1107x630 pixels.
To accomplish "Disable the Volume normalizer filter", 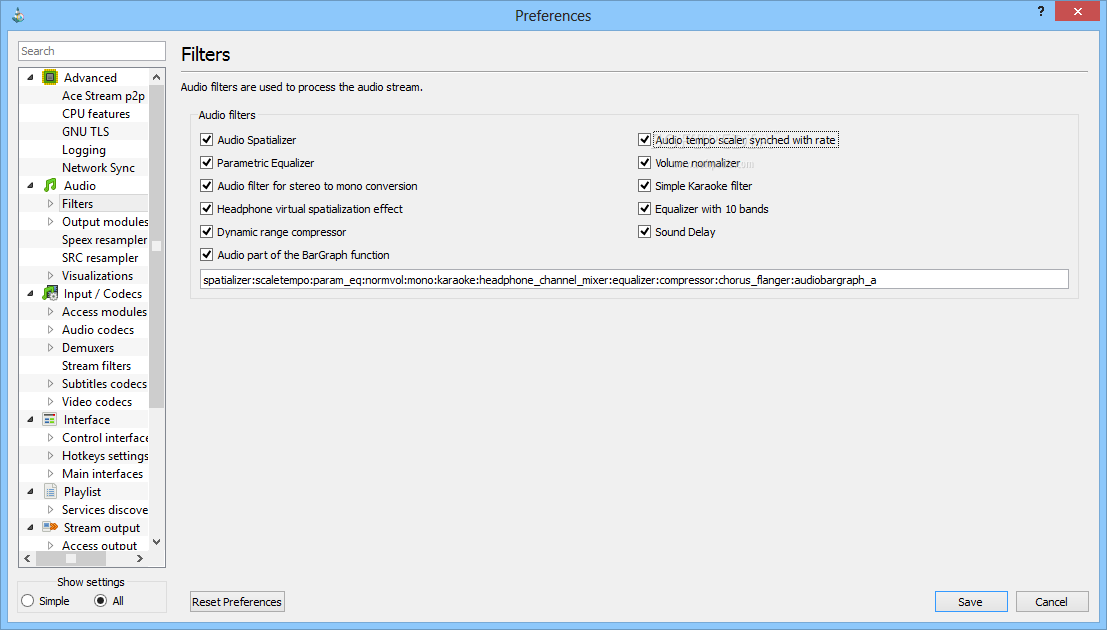I will coord(645,162).
